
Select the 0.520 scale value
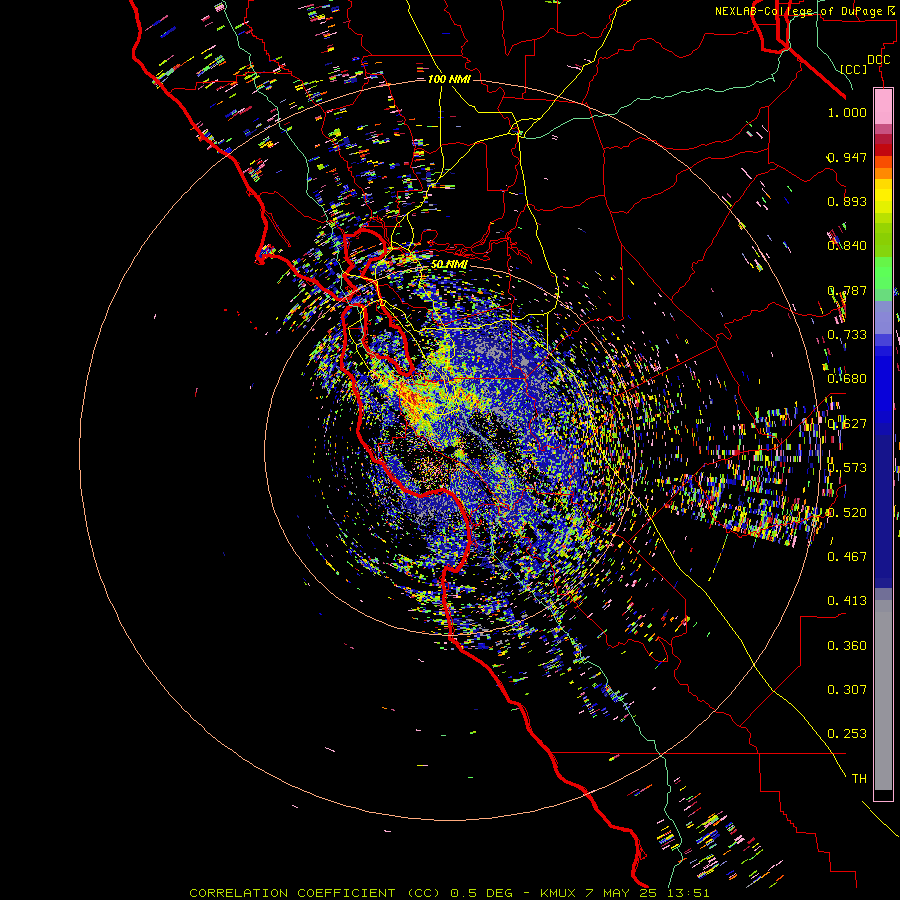click(847, 513)
